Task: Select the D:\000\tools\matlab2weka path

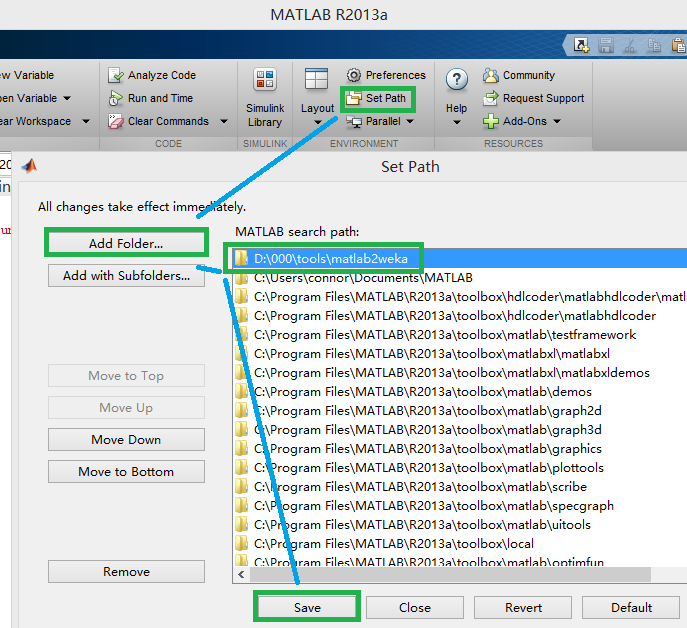Action: (460, 259)
